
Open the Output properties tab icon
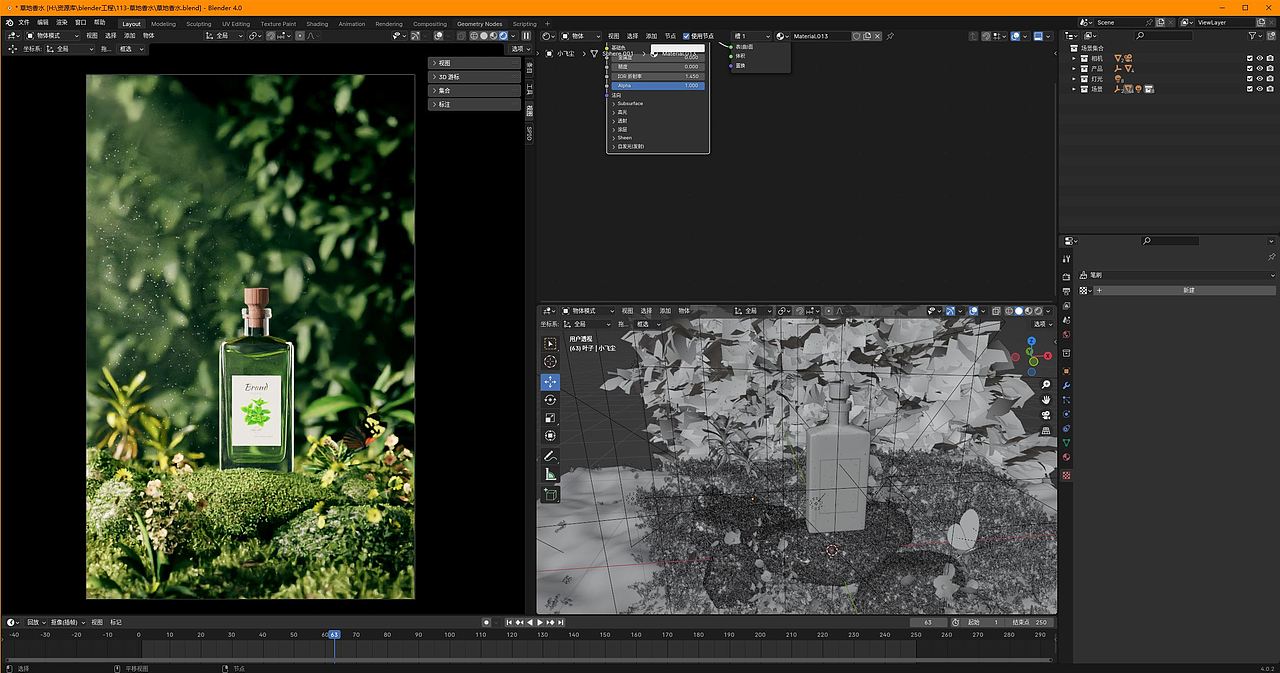coord(1067,291)
